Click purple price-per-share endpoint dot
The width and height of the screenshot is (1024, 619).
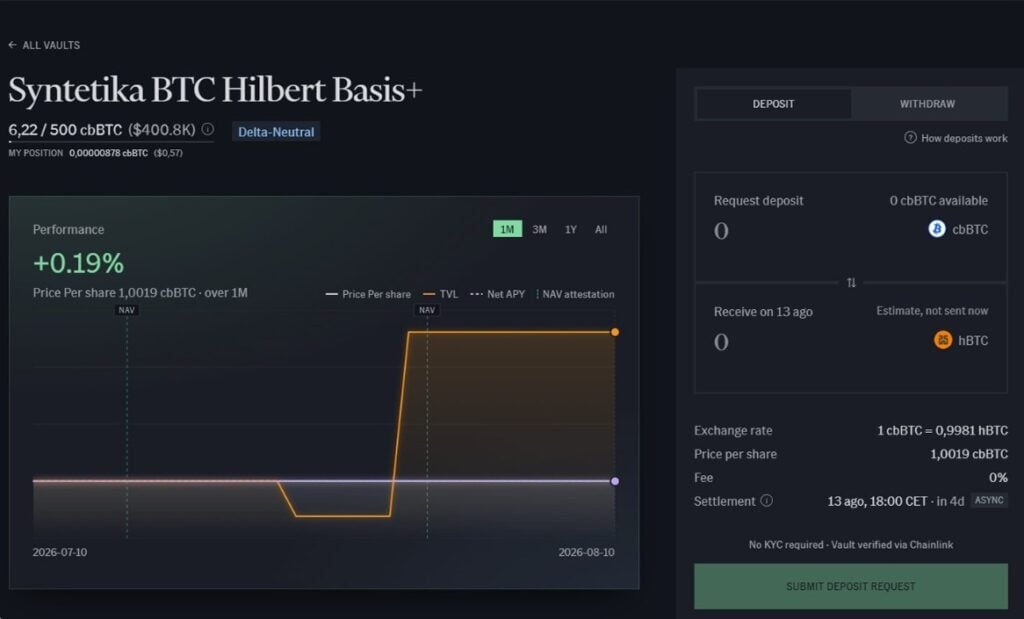coord(615,481)
